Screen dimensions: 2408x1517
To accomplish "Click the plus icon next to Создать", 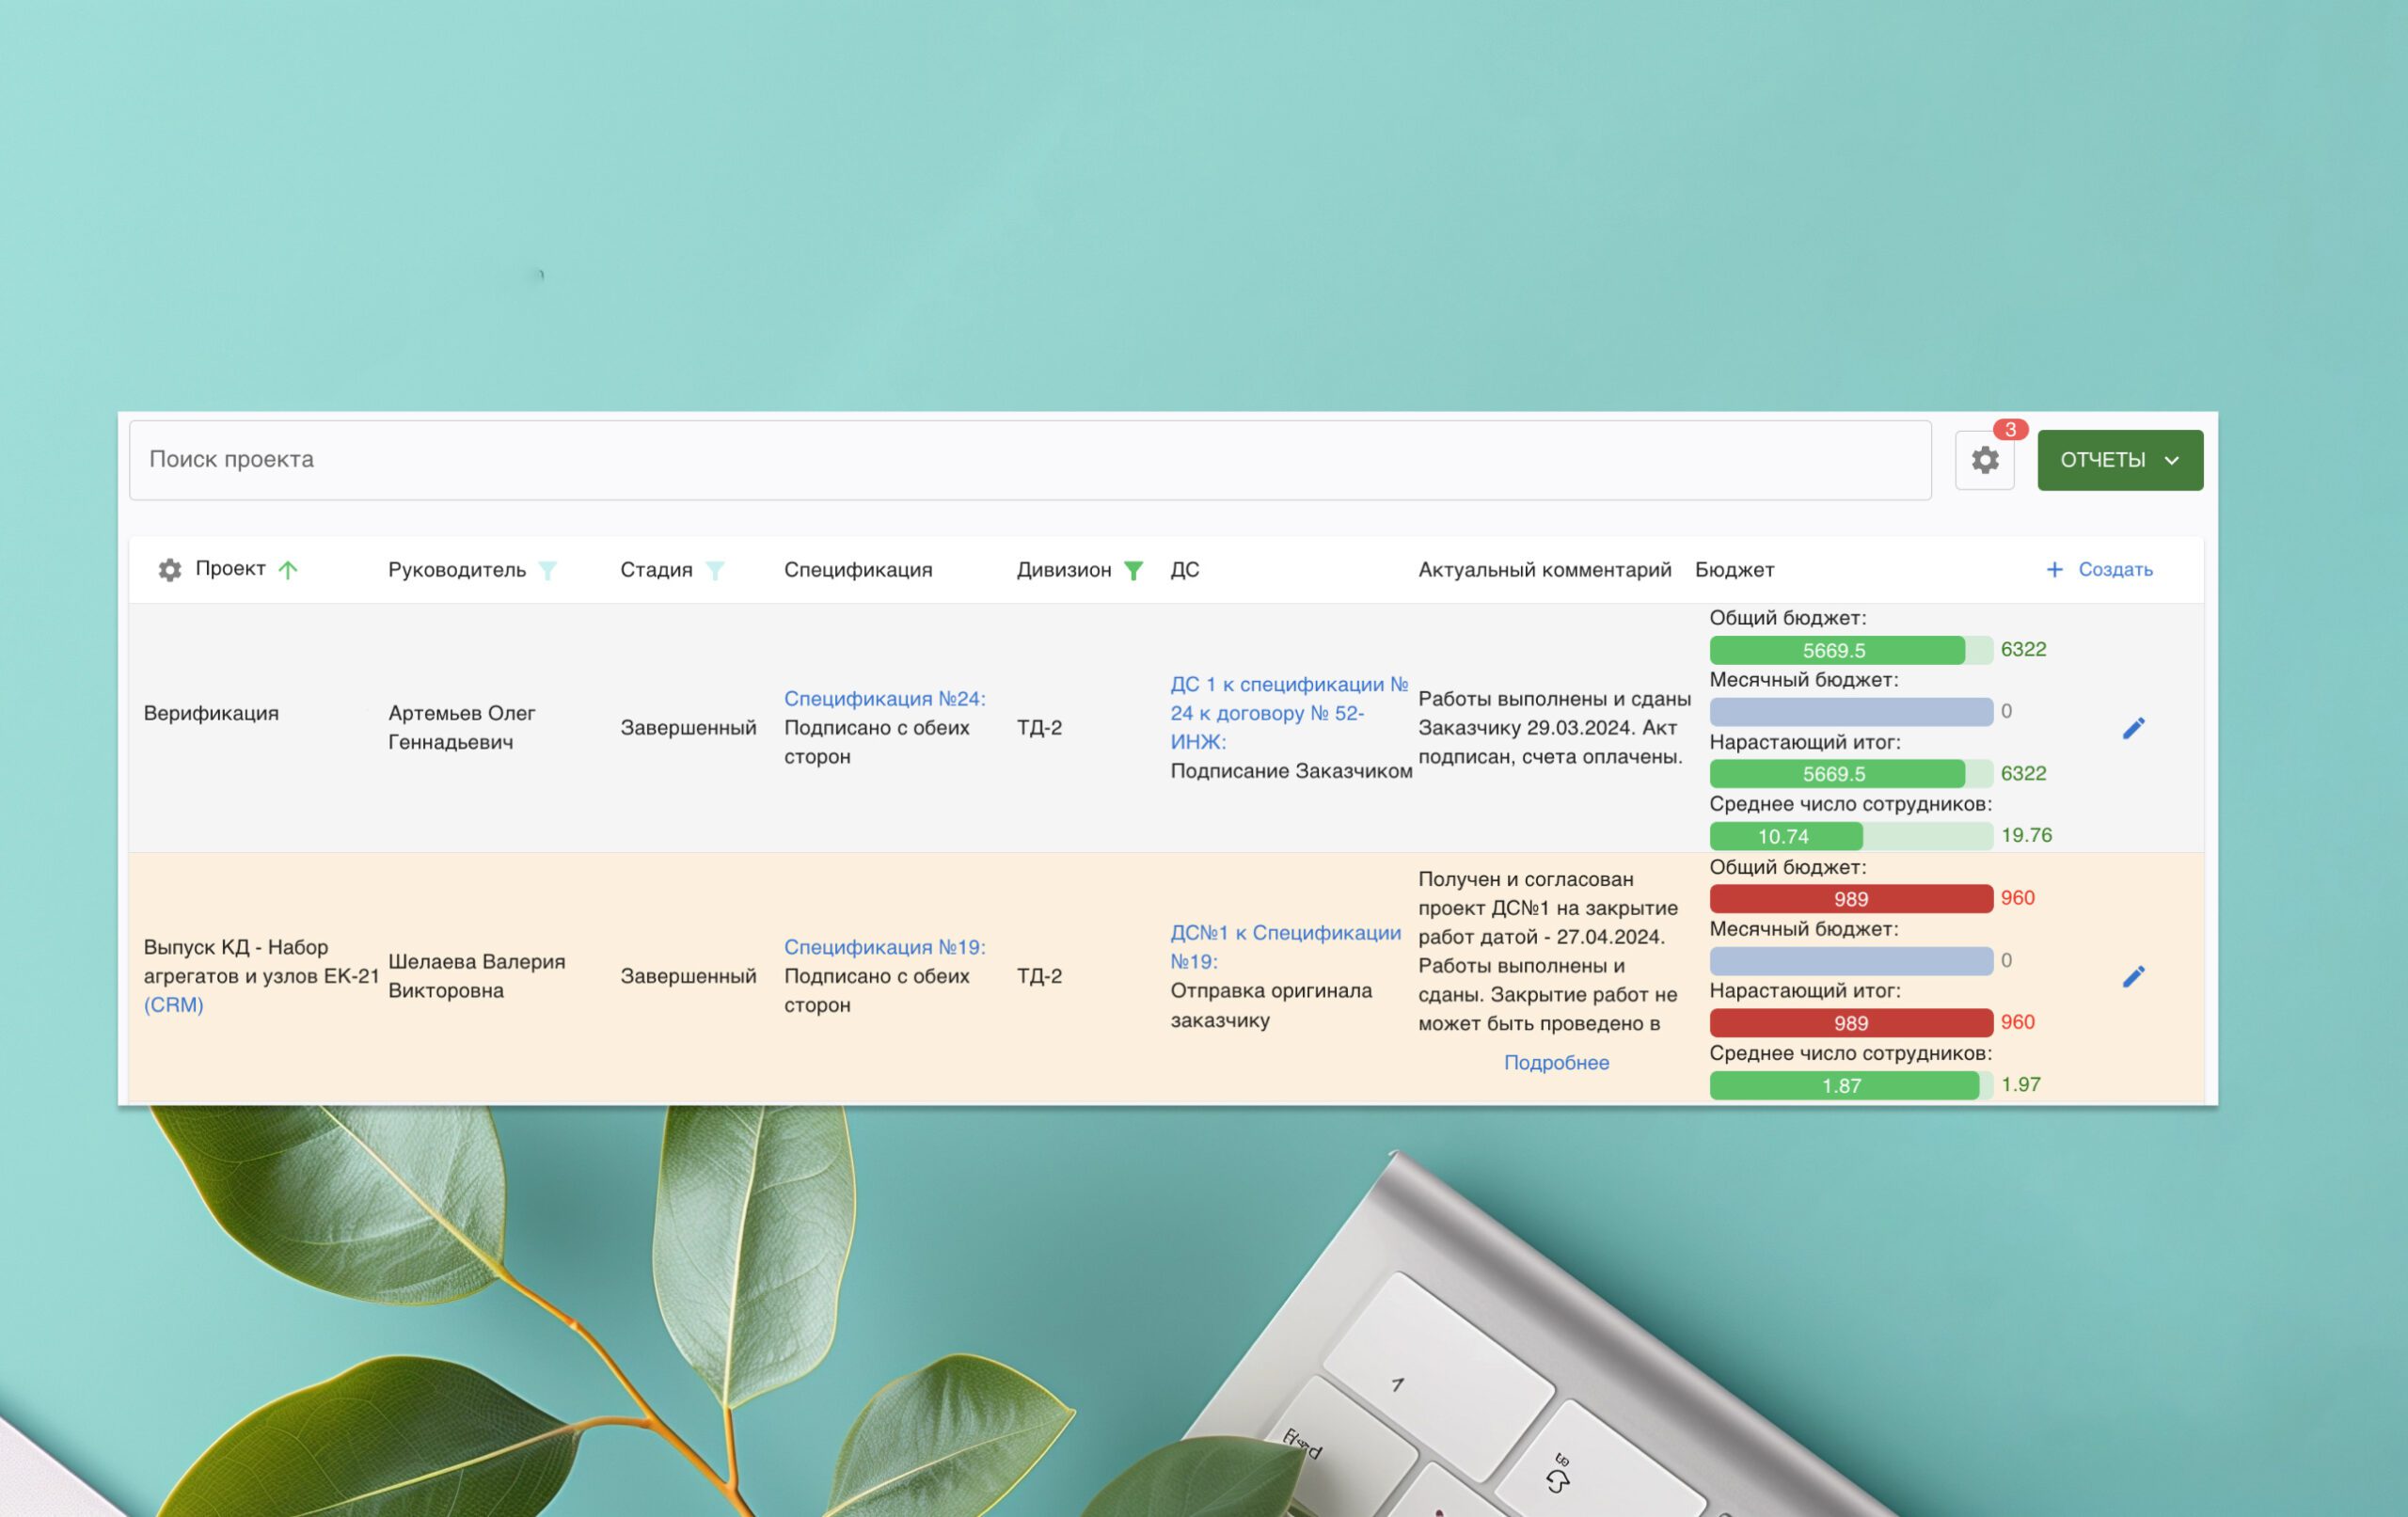I will [x=2054, y=569].
